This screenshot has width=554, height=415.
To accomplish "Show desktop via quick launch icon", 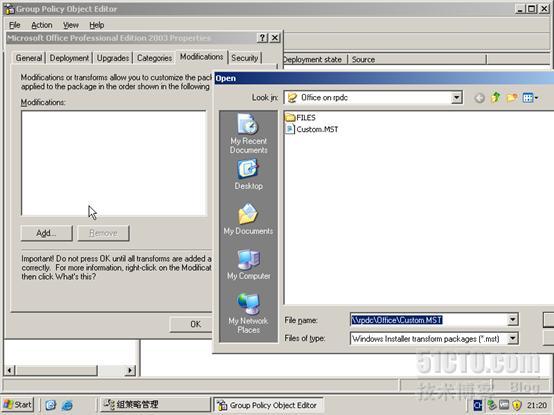I will (x=51, y=405).
